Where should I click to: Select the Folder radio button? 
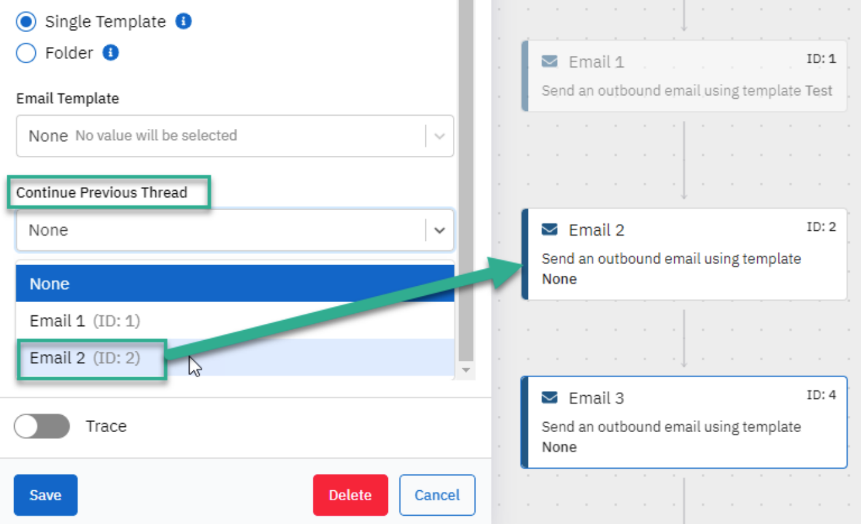[26, 53]
